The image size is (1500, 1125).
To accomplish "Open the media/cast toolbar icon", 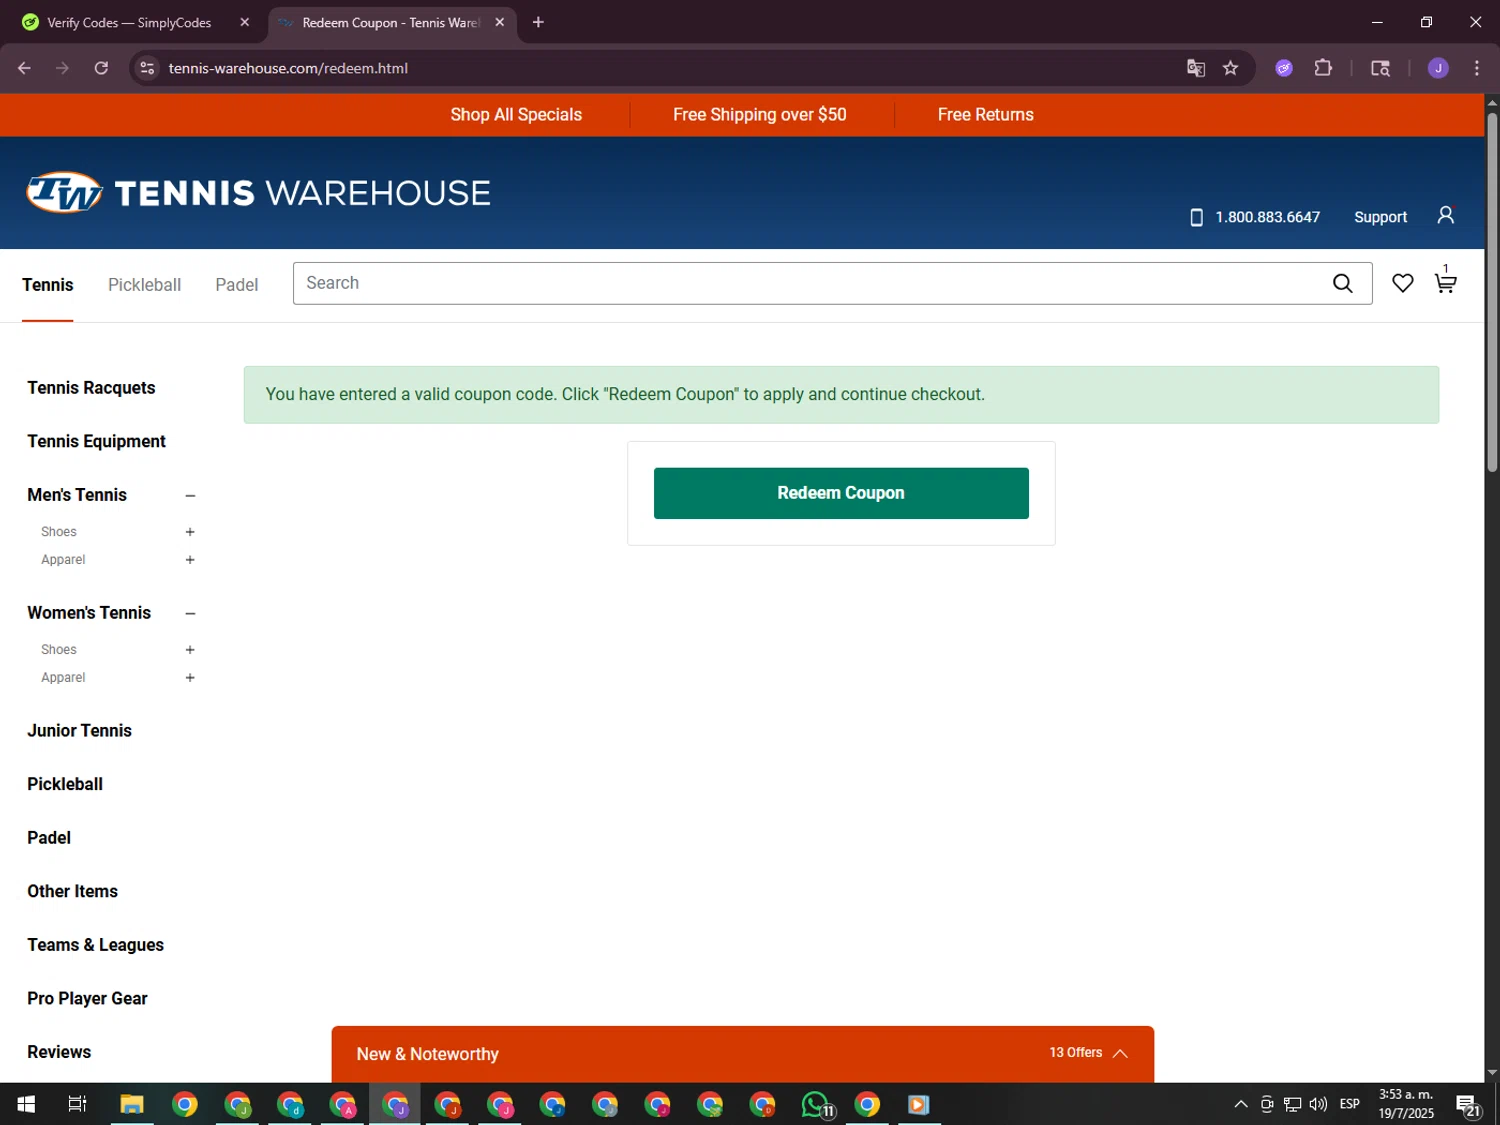I will pos(1380,68).
